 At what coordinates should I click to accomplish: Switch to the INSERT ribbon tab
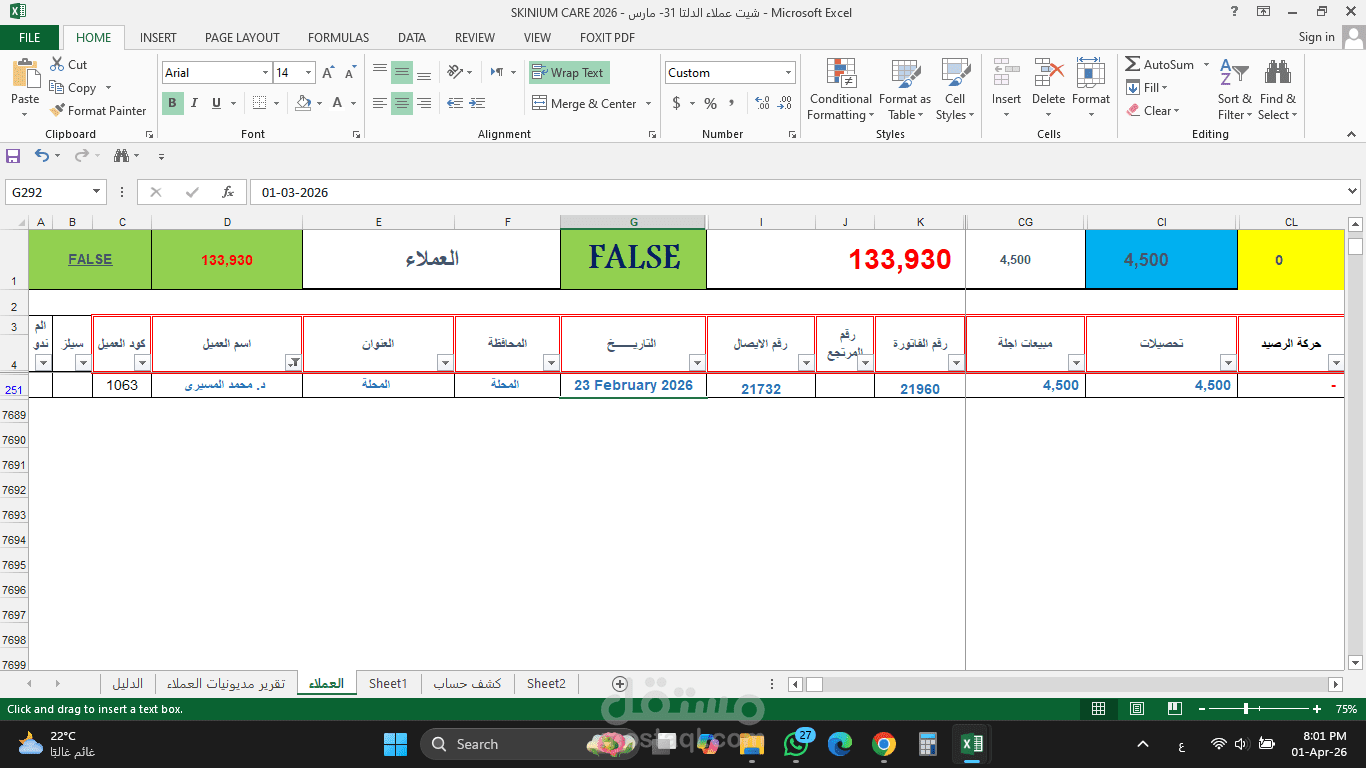point(158,38)
